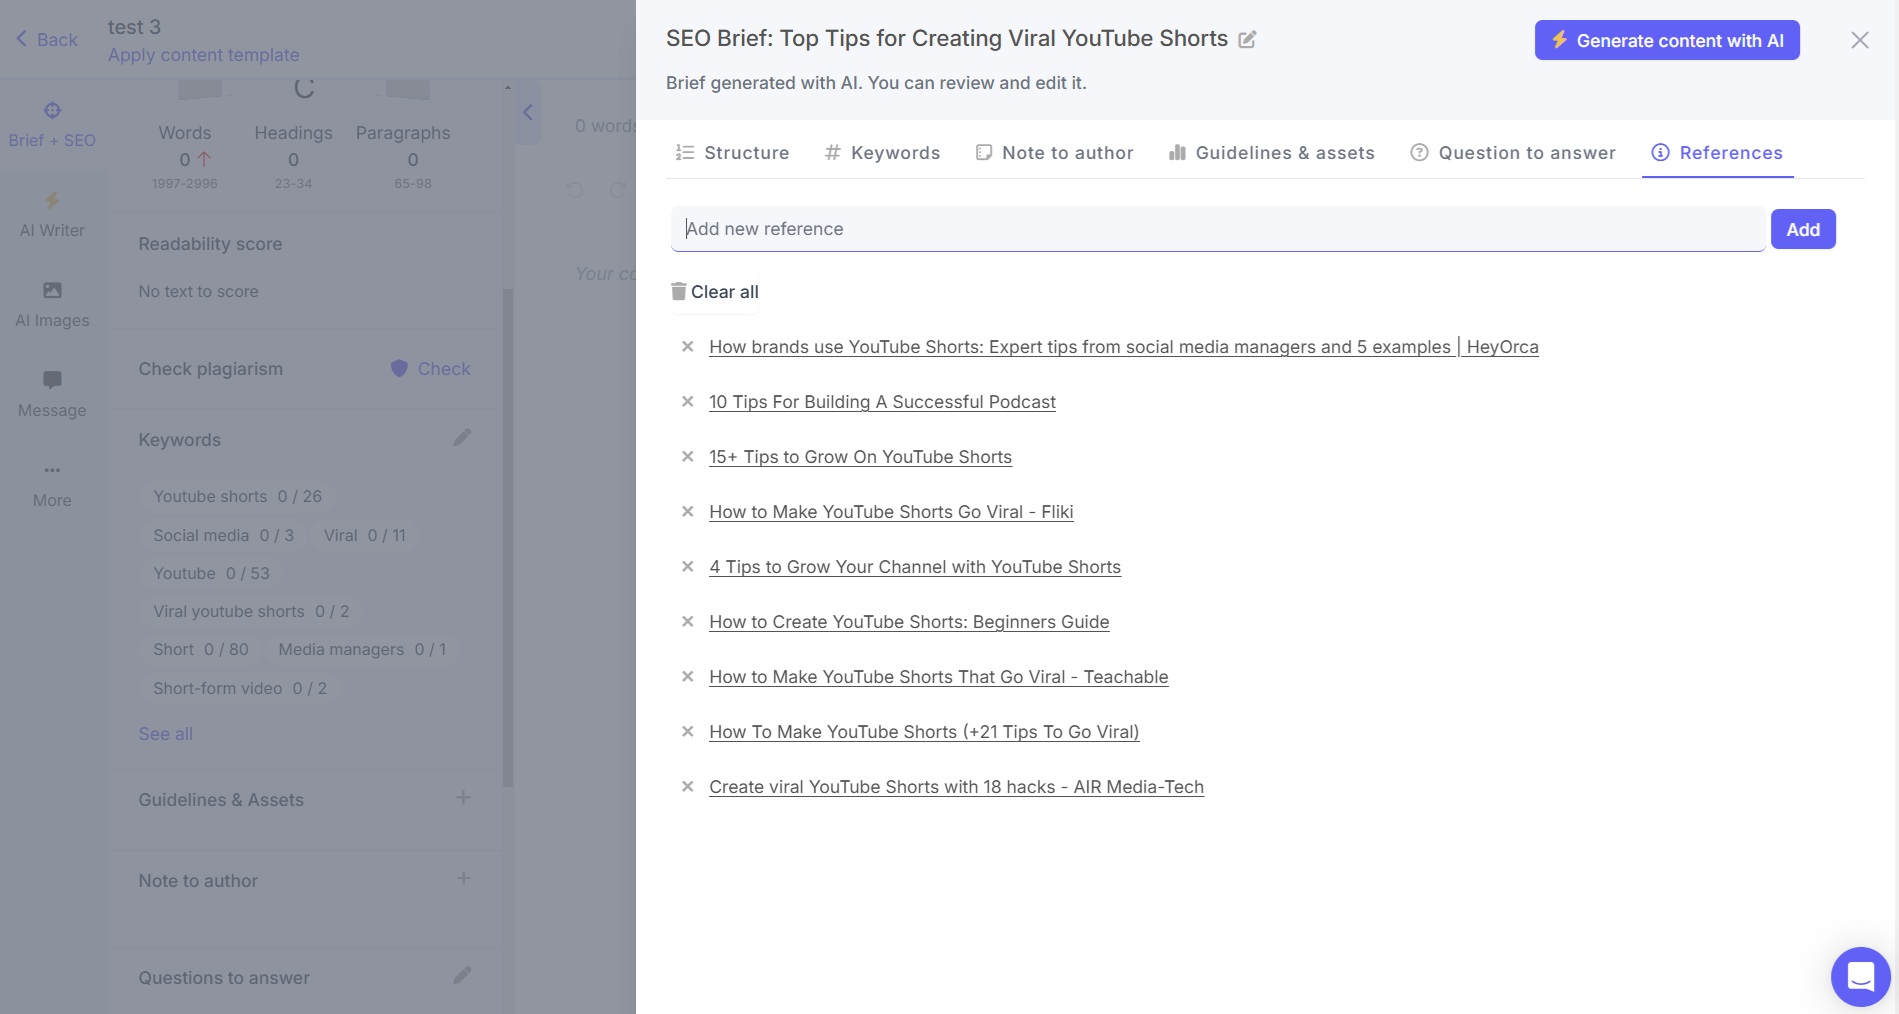Click the undo icon in the editor toolbar
The image size is (1899, 1014).
[575, 190]
